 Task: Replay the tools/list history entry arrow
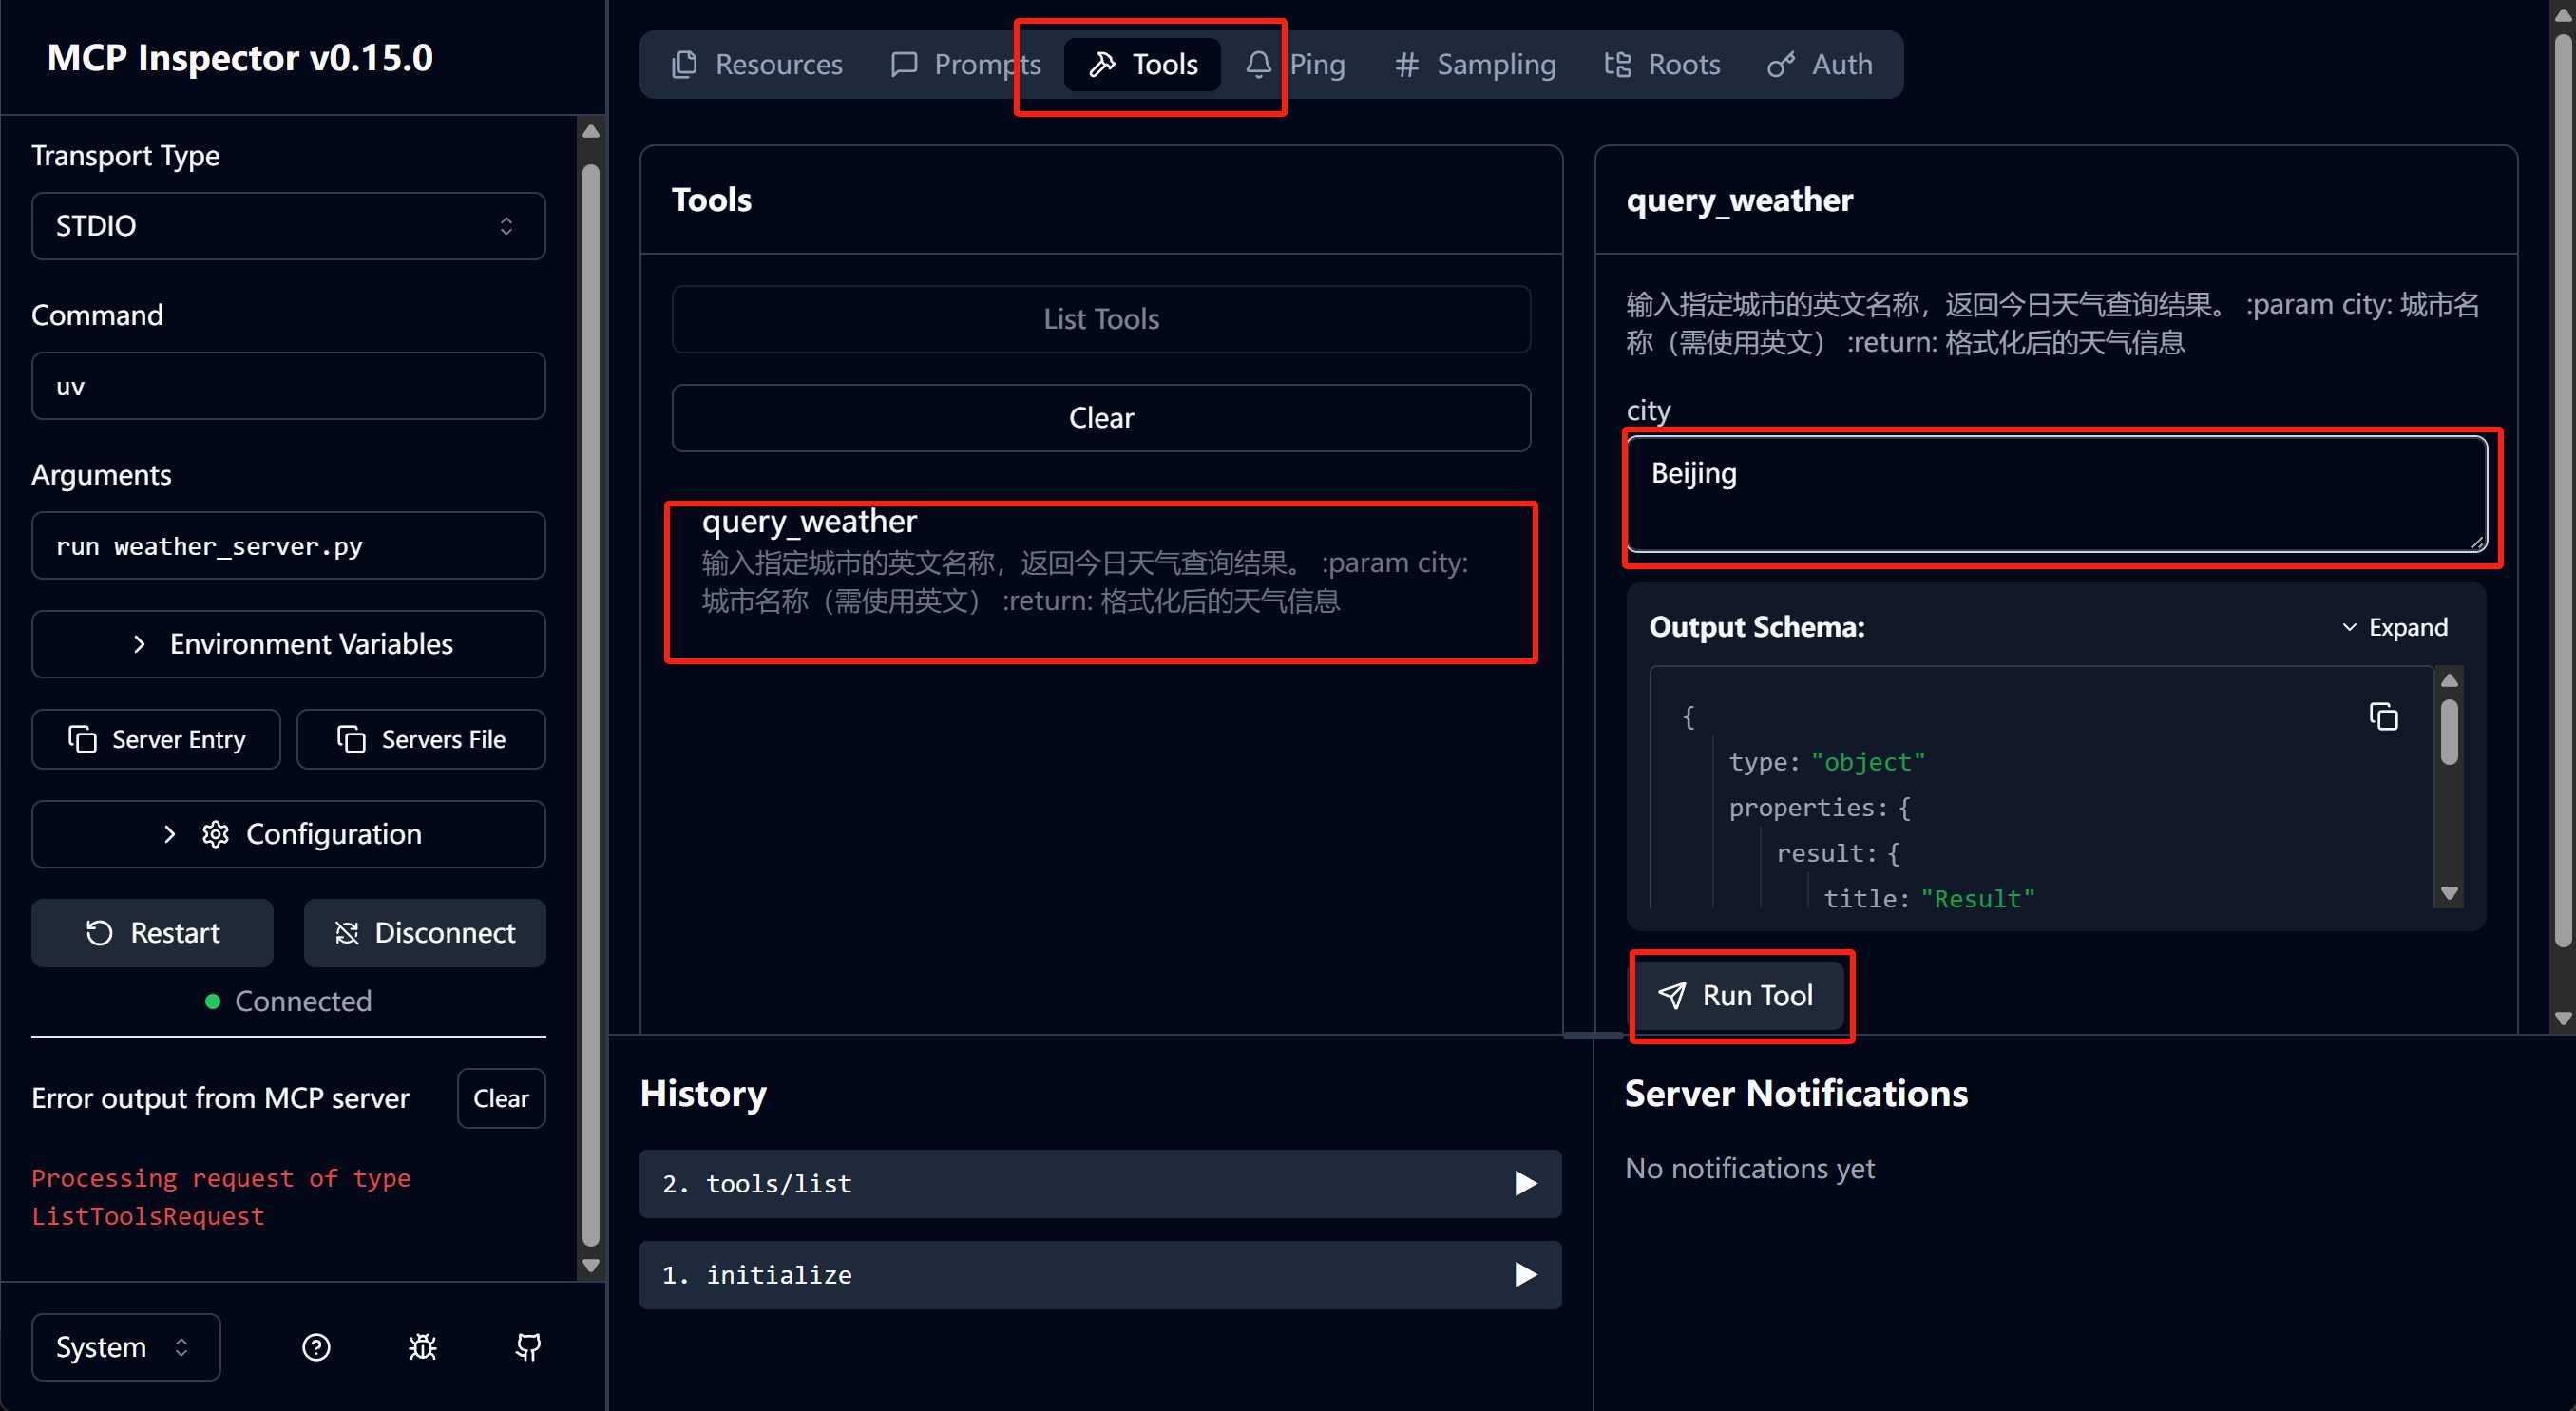click(1524, 1184)
